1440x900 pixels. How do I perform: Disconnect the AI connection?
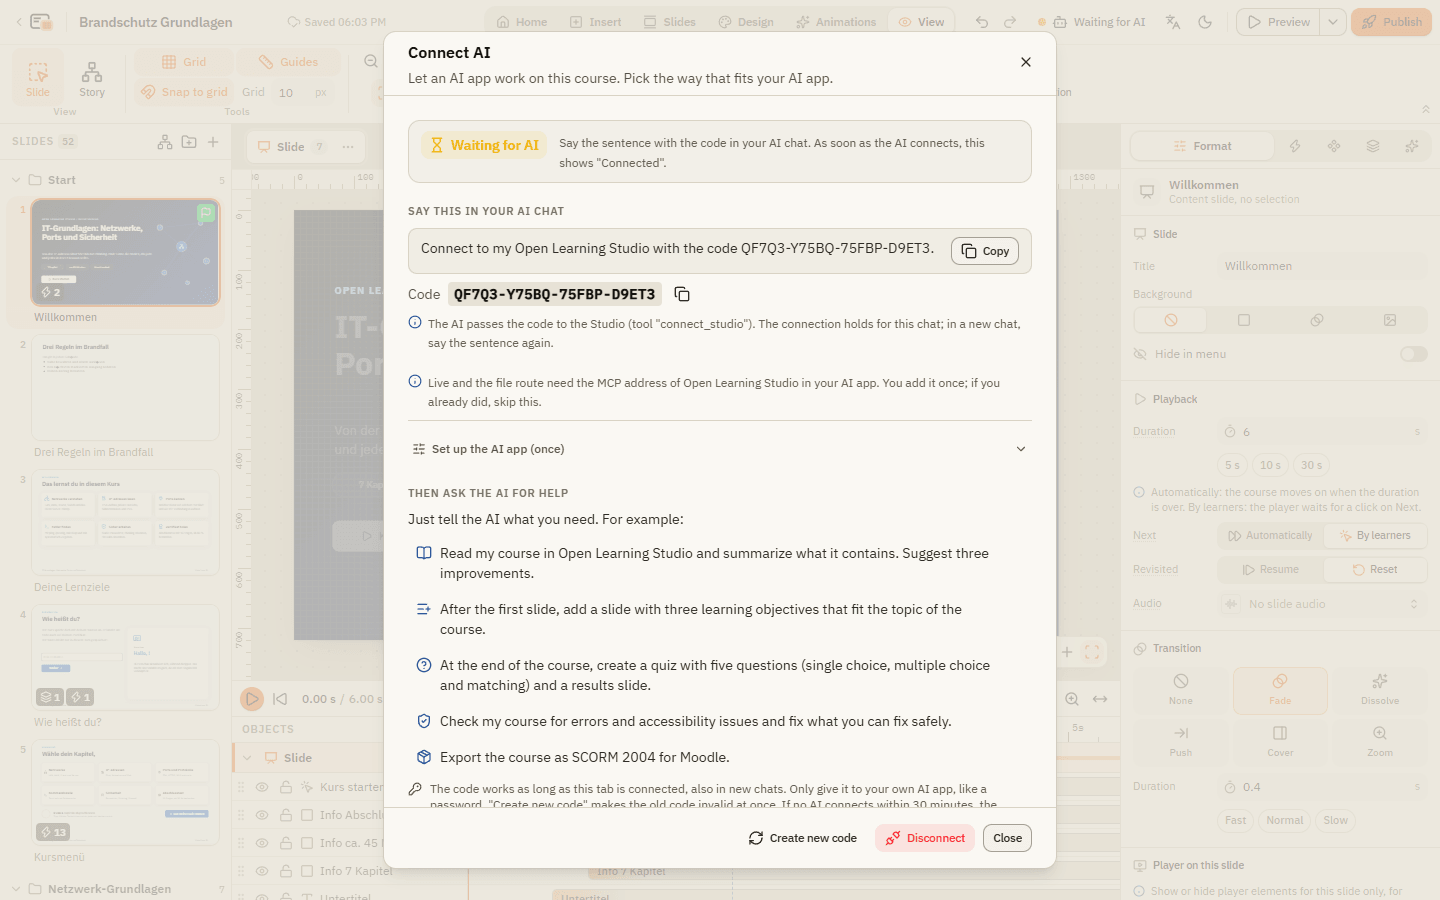(x=925, y=838)
